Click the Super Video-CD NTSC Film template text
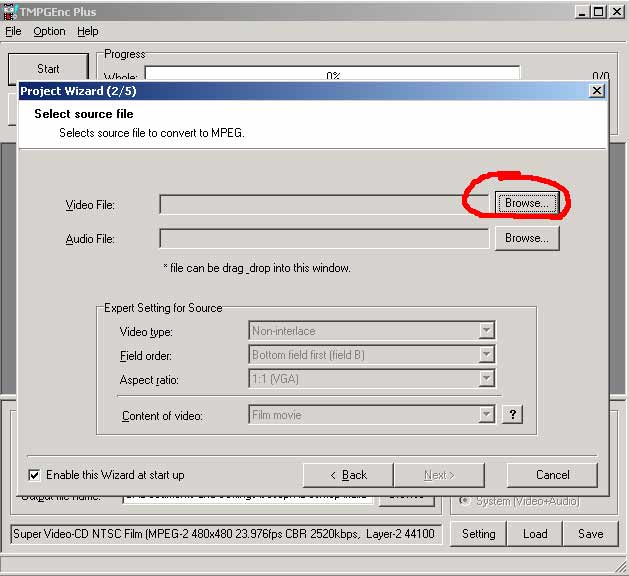This screenshot has height=576, width=629. [226, 534]
